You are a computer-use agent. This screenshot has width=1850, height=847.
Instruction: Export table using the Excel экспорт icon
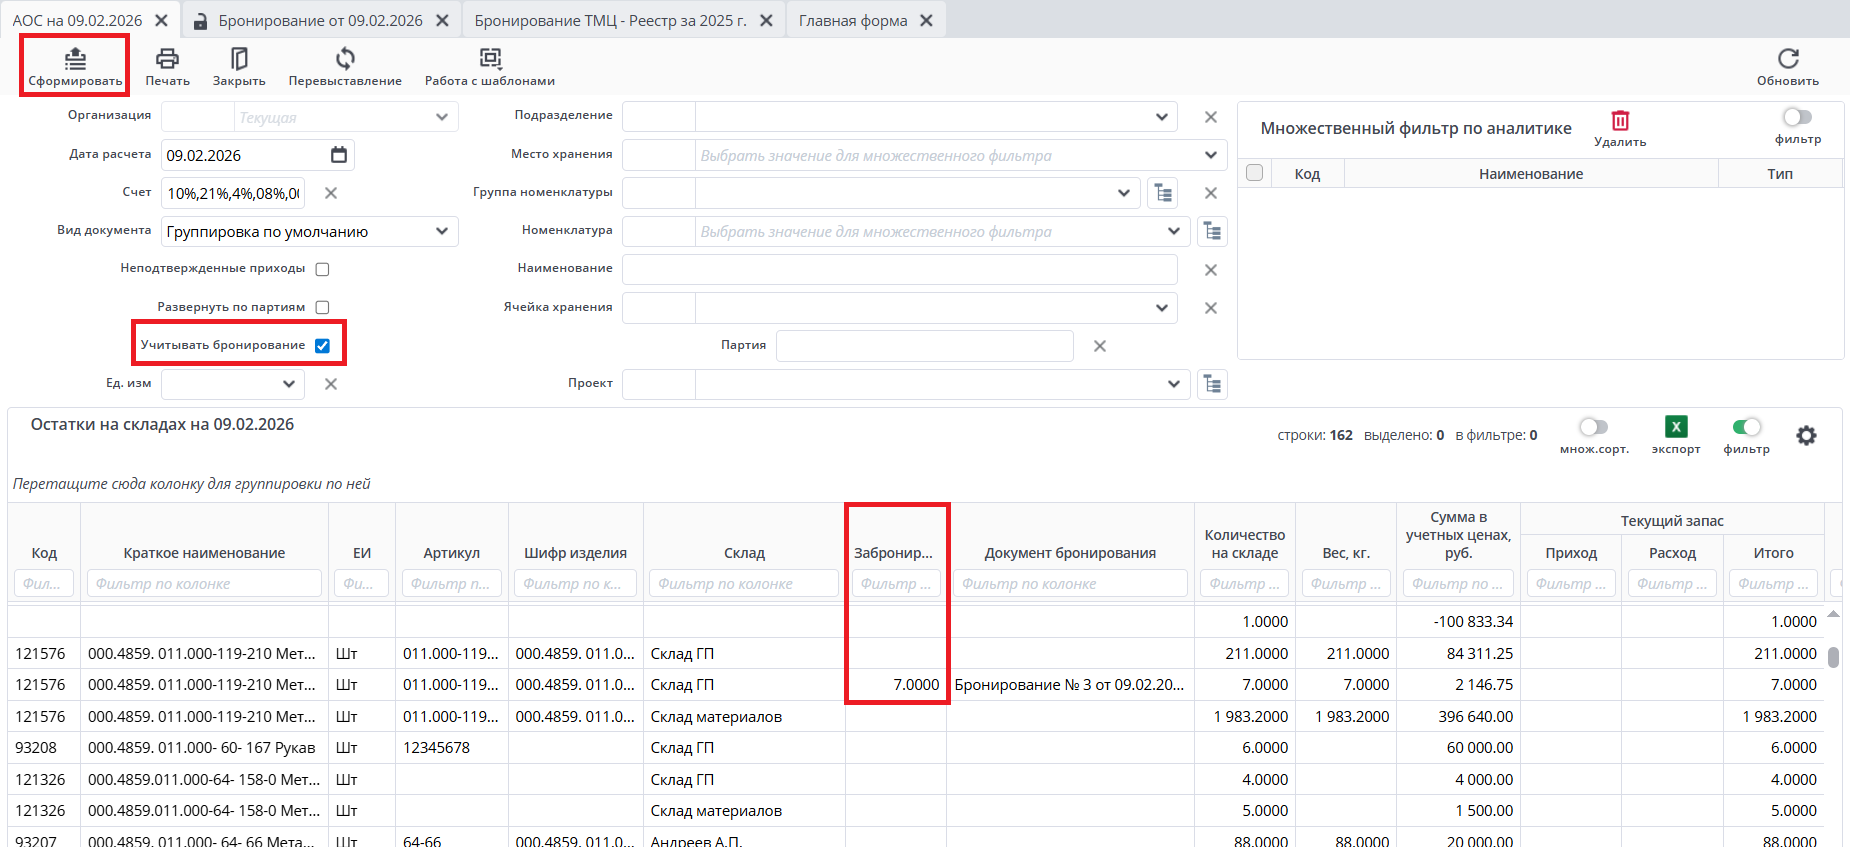point(1676,427)
